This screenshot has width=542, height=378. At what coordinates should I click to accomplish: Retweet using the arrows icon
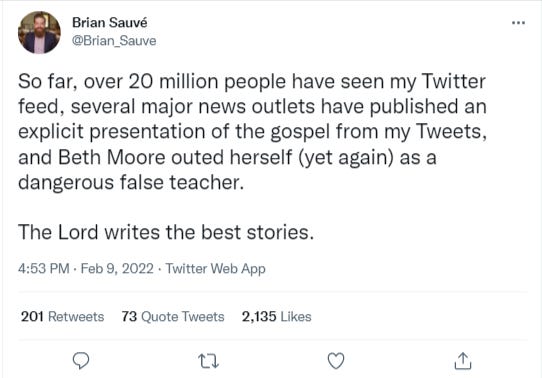pyautogui.click(x=209, y=361)
